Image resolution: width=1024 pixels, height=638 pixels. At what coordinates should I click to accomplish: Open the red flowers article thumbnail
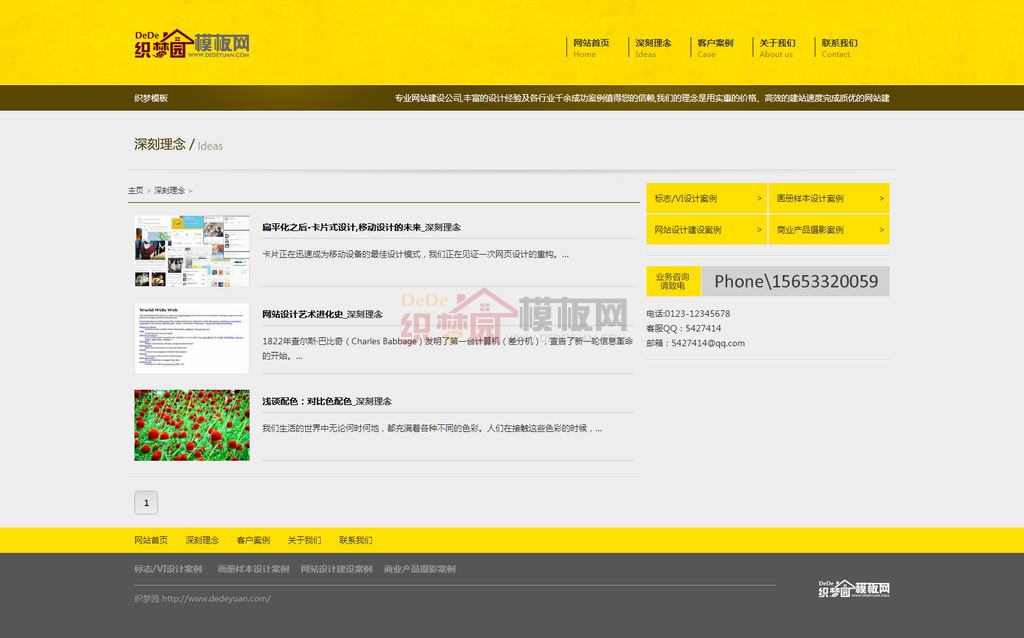pyautogui.click(x=192, y=425)
